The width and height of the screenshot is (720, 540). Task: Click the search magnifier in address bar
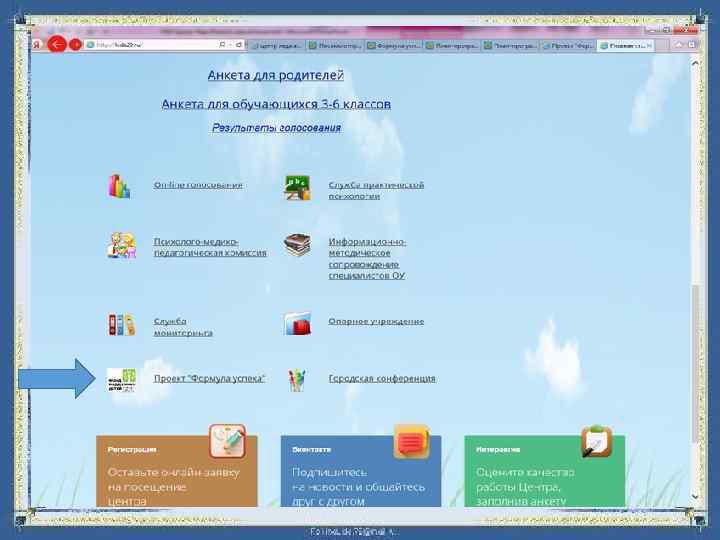[222, 45]
